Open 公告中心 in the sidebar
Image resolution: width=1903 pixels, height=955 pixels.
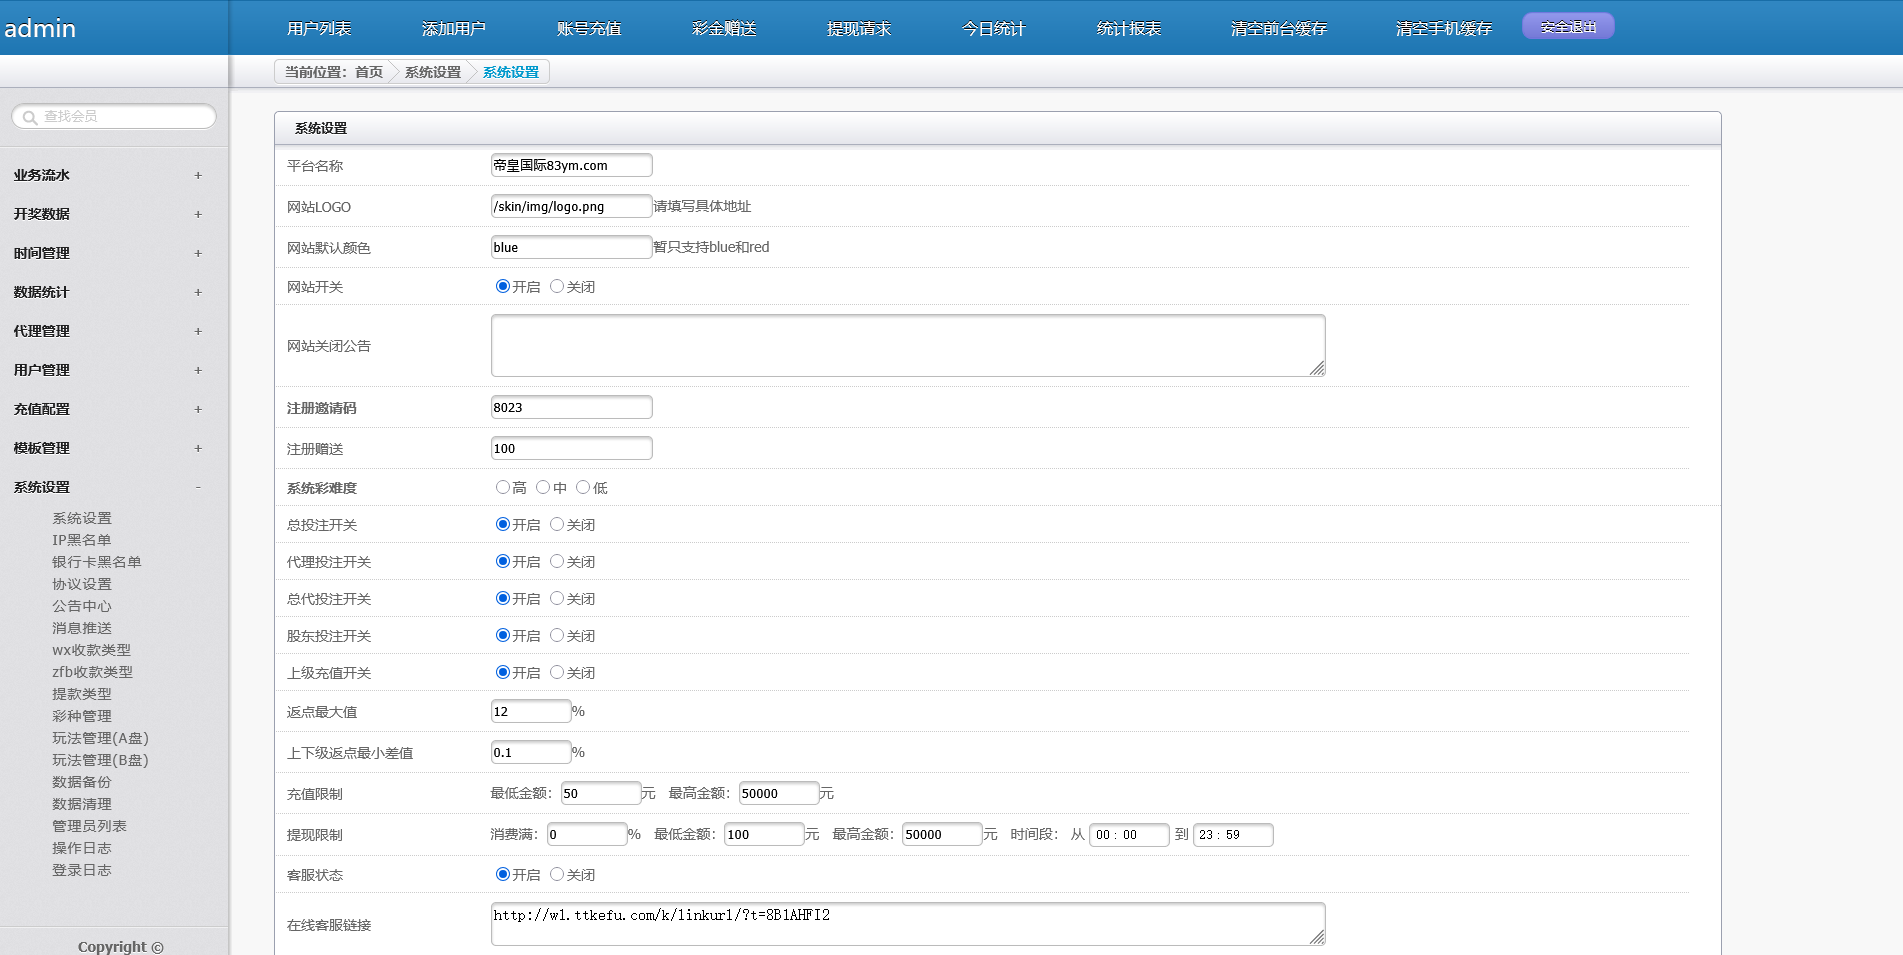point(82,606)
